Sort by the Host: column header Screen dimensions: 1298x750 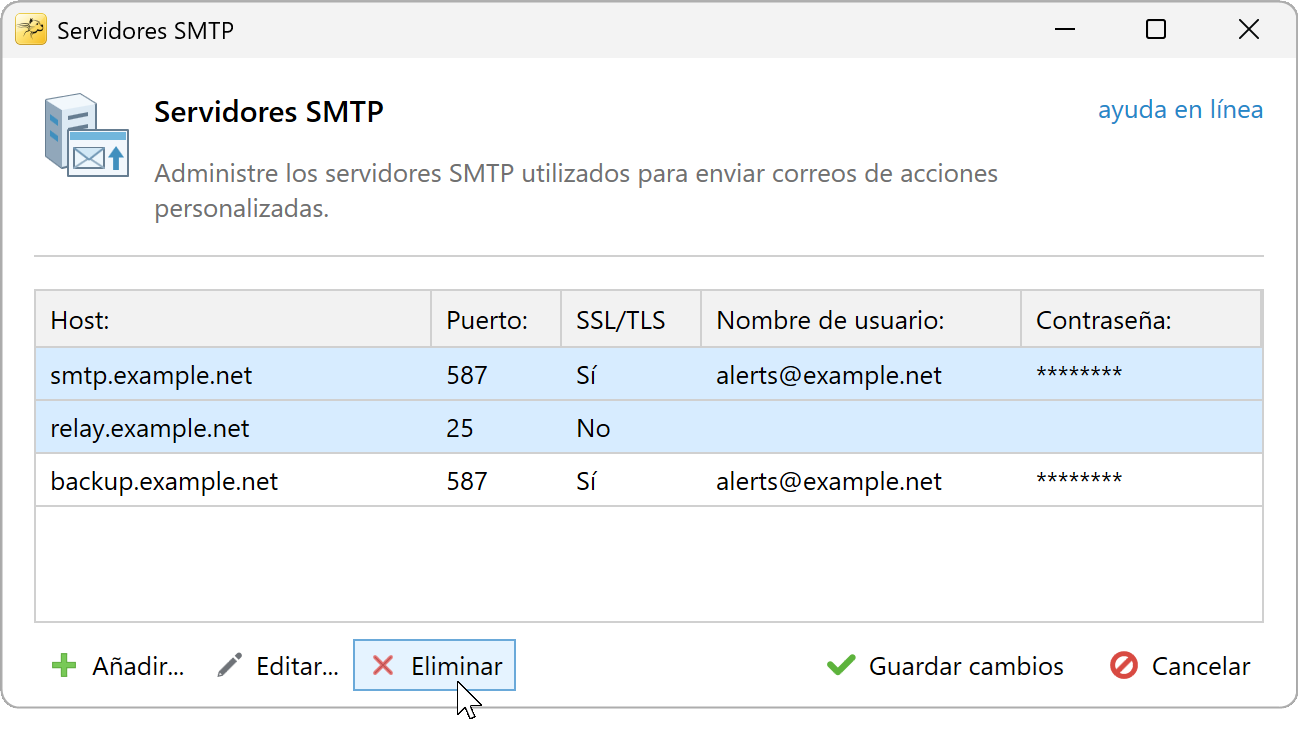pos(233,320)
